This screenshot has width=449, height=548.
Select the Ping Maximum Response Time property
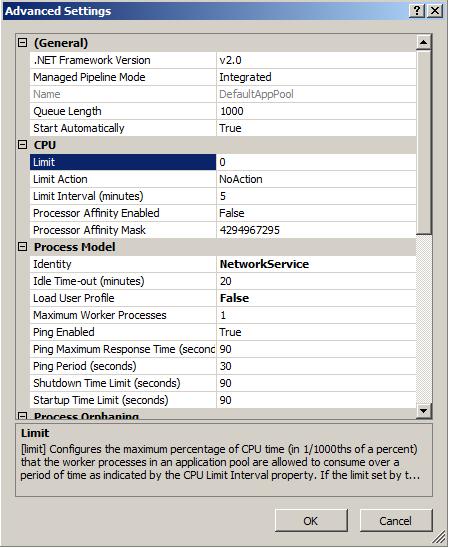click(123, 349)
